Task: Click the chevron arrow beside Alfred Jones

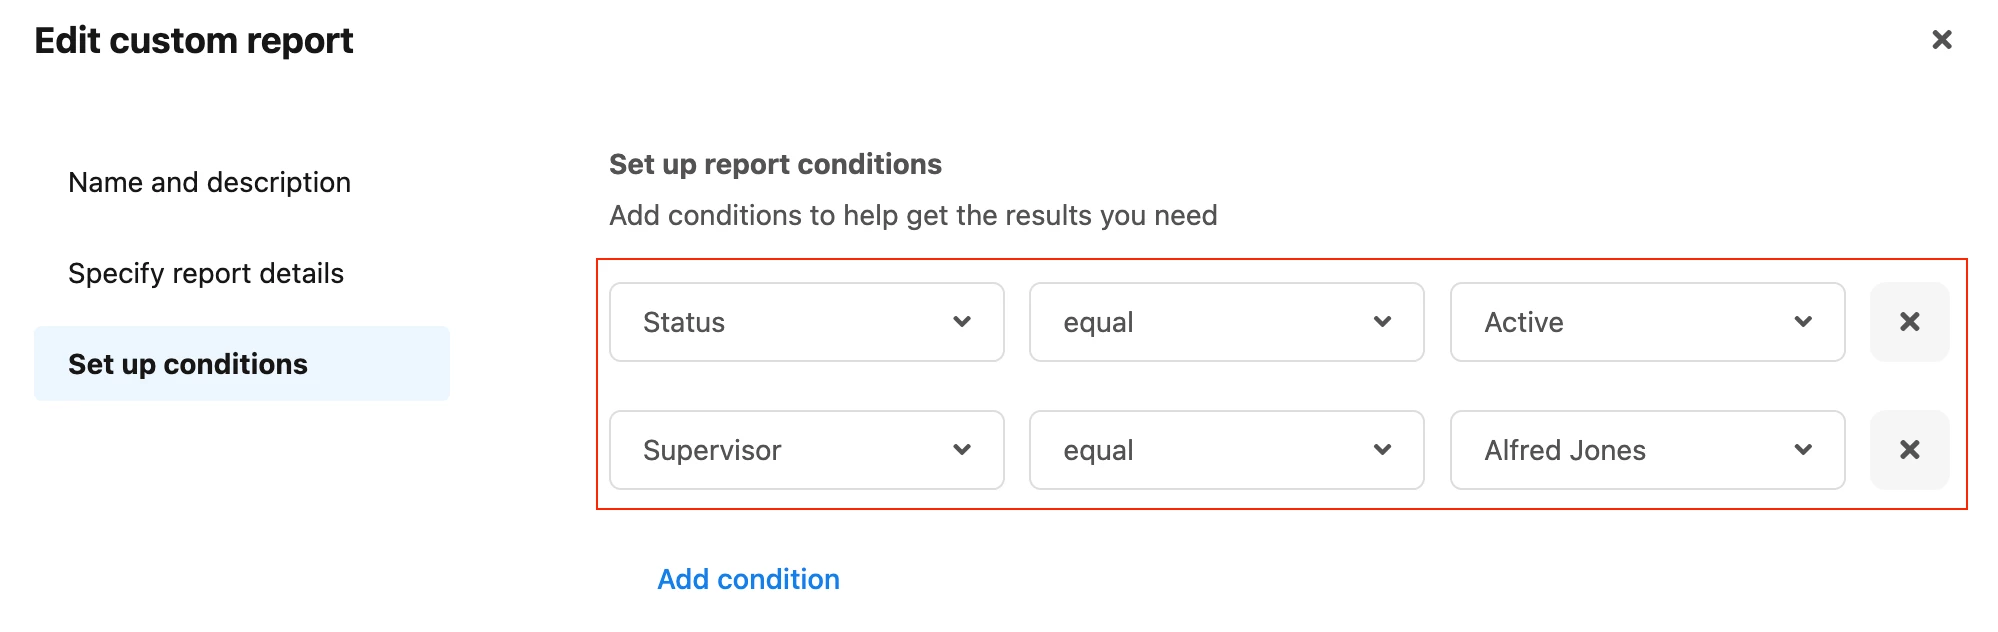Action: pyautogui.click(x=1803, y=450)
